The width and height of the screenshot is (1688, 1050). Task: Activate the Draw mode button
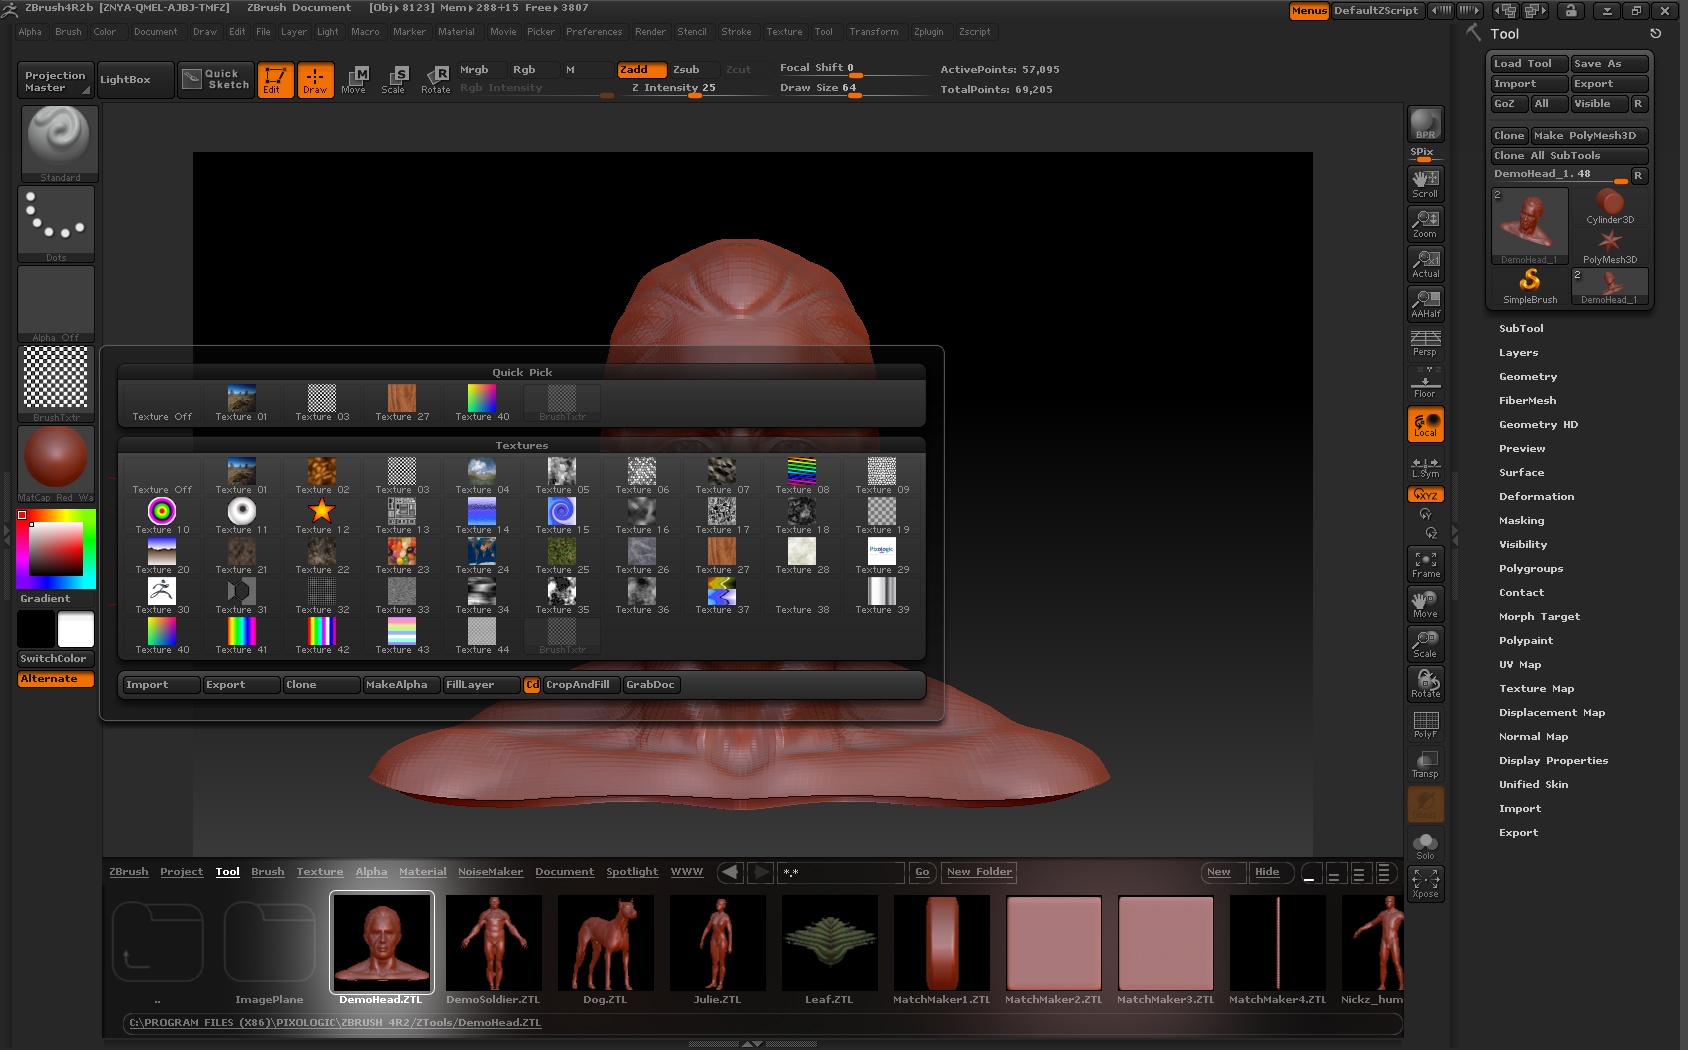coord(315,80)
